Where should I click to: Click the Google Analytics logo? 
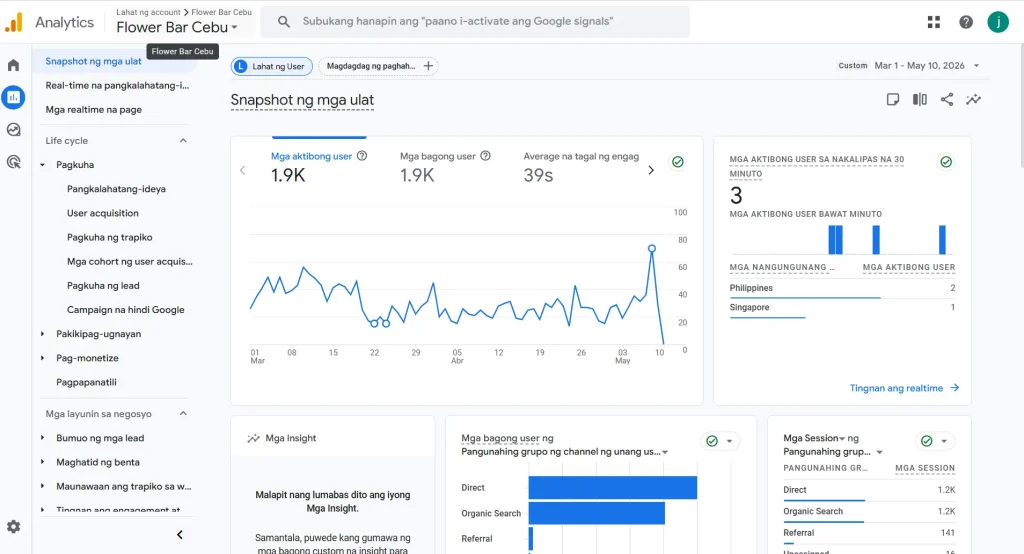click(x=14, y=22)
